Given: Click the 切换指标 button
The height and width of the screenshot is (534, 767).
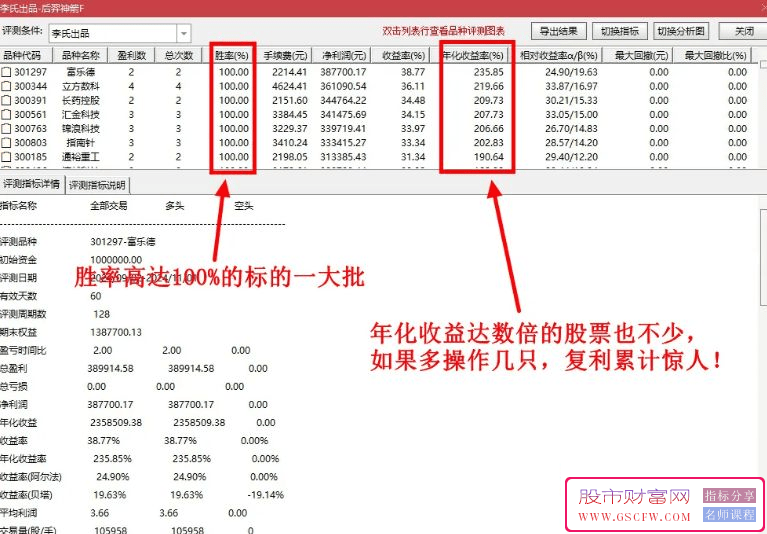Looking at the screenshot, I should (620, 31).
